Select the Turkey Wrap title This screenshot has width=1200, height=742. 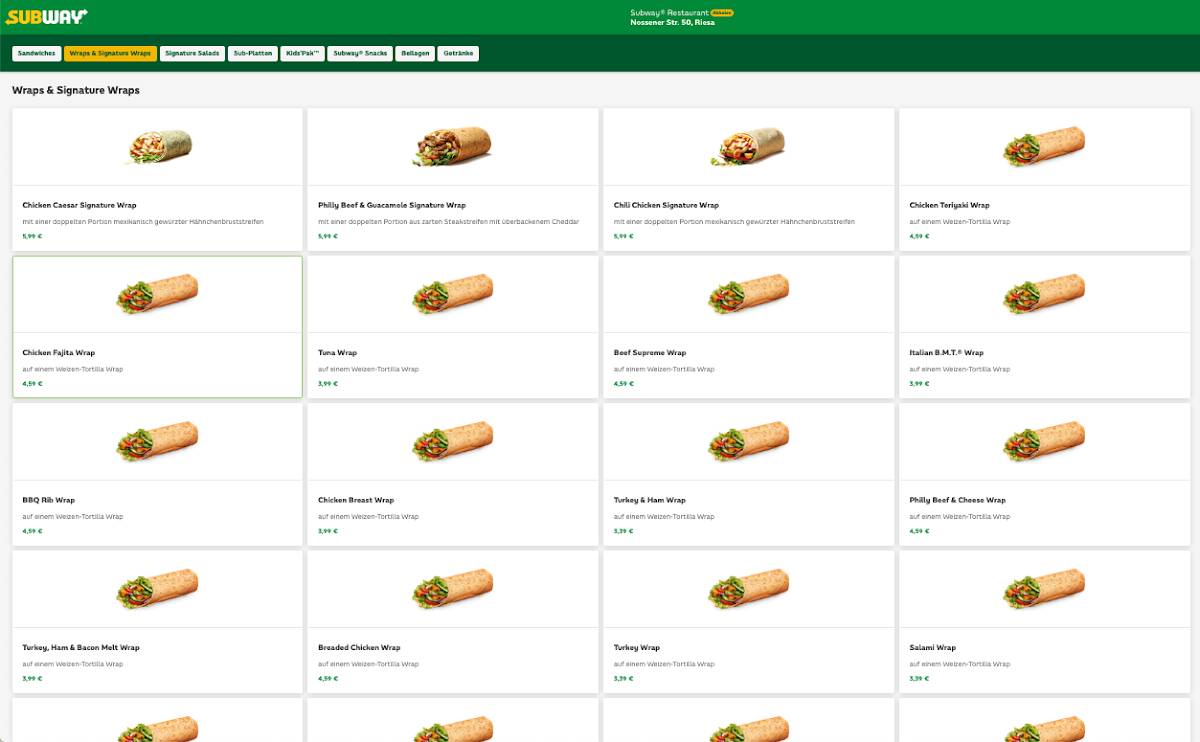pos(637,647)
